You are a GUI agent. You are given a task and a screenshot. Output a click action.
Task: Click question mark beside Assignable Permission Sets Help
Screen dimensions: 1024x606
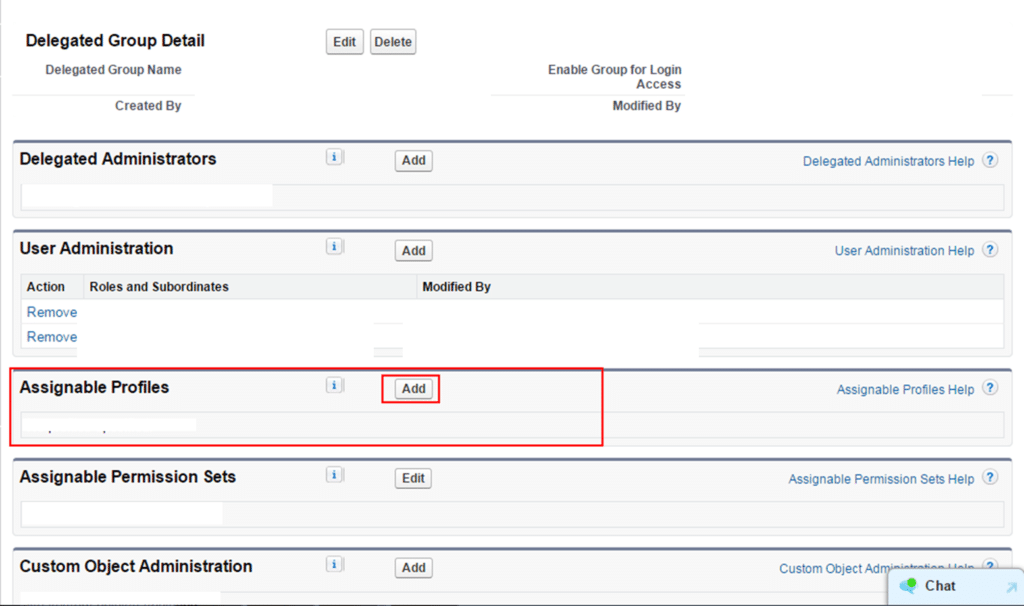click(989, 478)
